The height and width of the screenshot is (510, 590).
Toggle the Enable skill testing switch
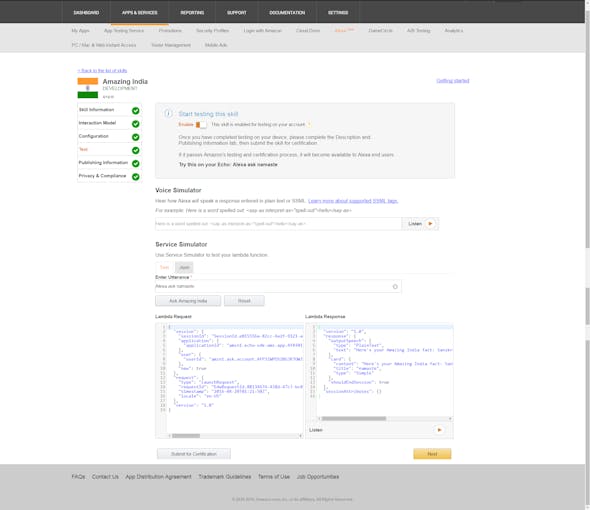(201, 125)
